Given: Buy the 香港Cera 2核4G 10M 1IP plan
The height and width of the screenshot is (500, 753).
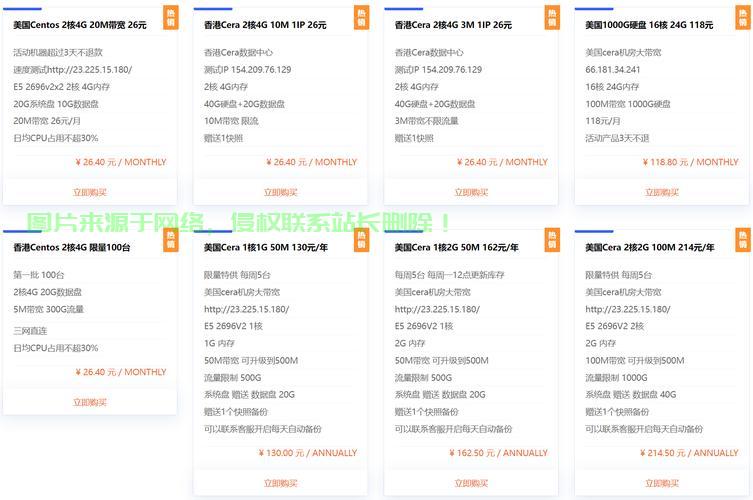Looking at the screenshot, I should pyautogui.click(x=280, y=192).
